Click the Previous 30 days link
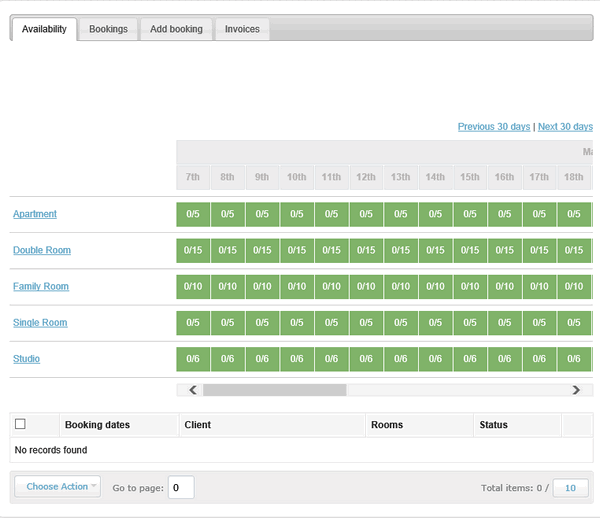Image resolution: width=600 pixels, height=518 pixels. coord(494,127)
